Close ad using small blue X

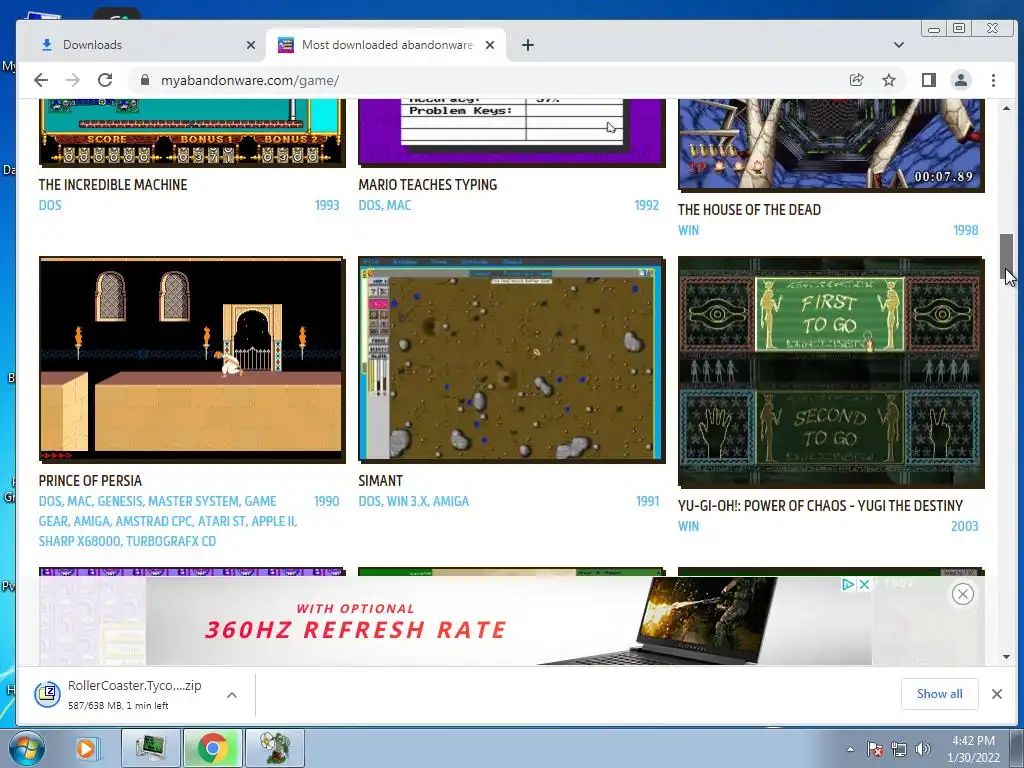click(864, 584)
